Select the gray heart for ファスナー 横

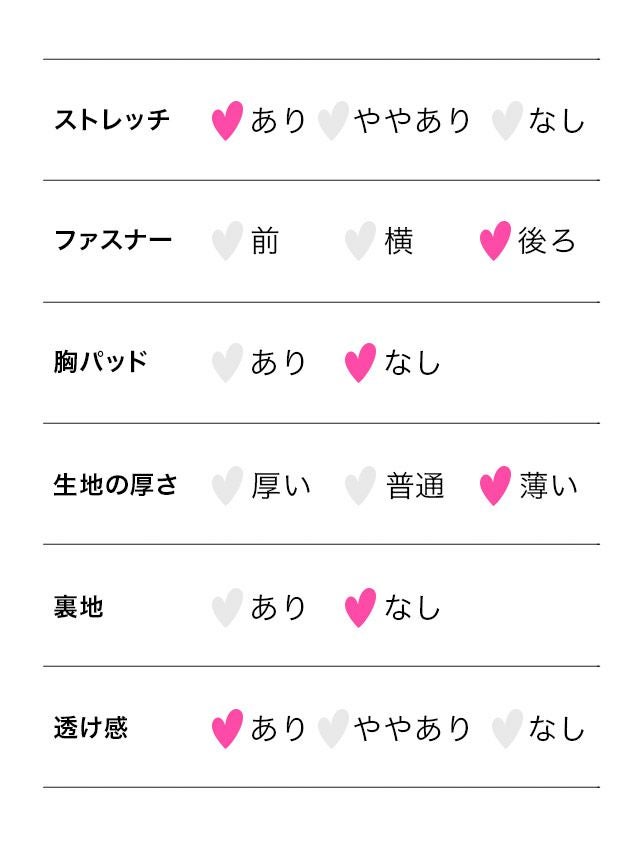tap(360, 242)
